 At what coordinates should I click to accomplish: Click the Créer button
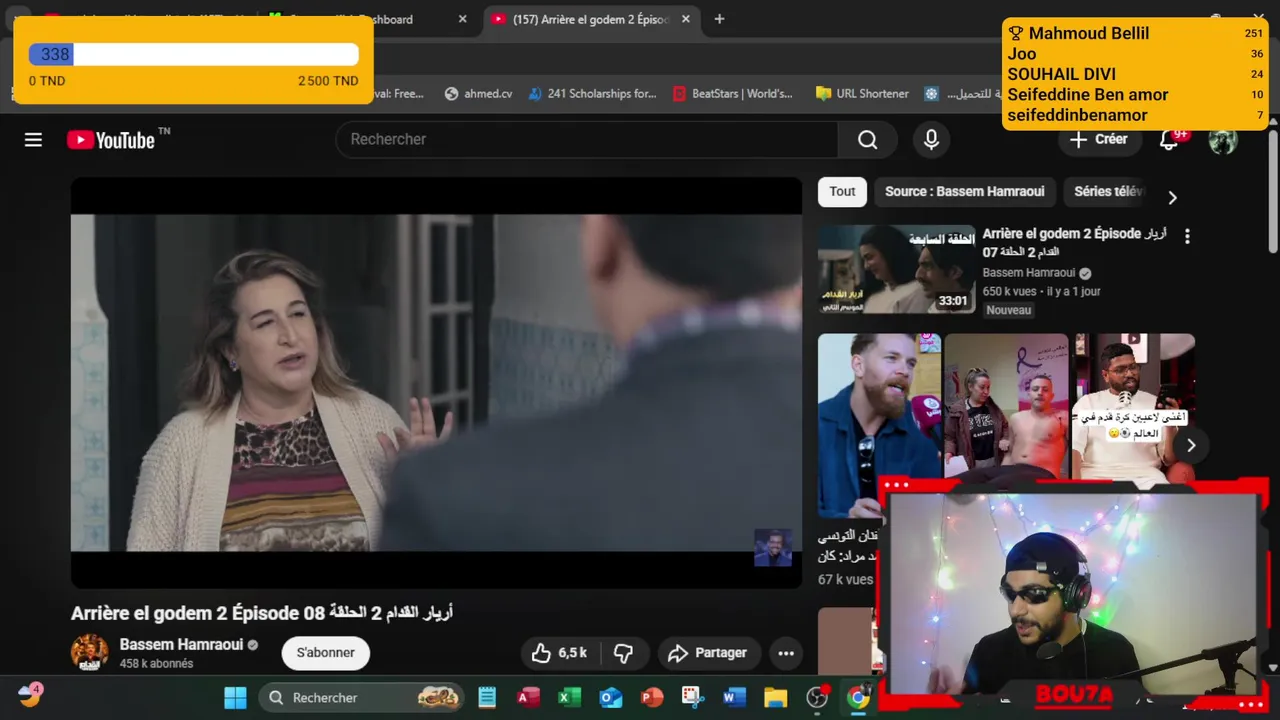coord(1098,140)
